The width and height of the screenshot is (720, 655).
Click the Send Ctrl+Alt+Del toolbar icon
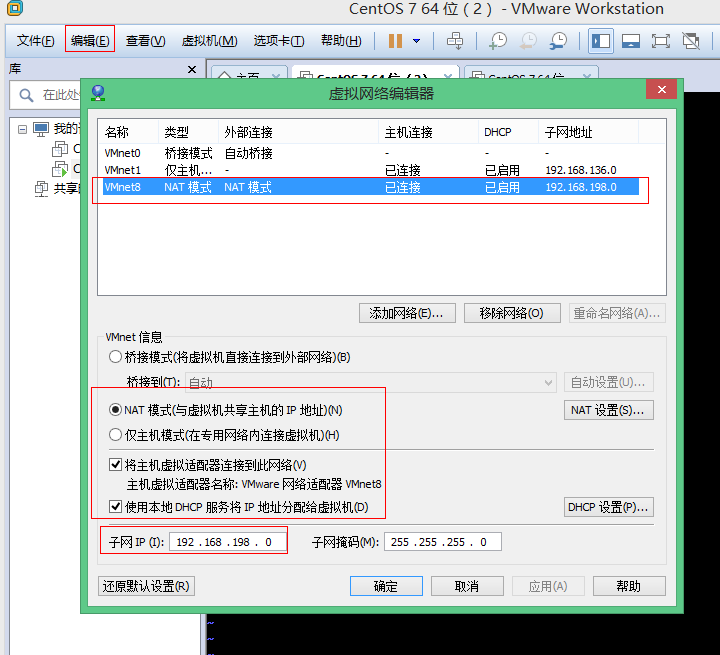pyautogui.click(x=455, y=41)
